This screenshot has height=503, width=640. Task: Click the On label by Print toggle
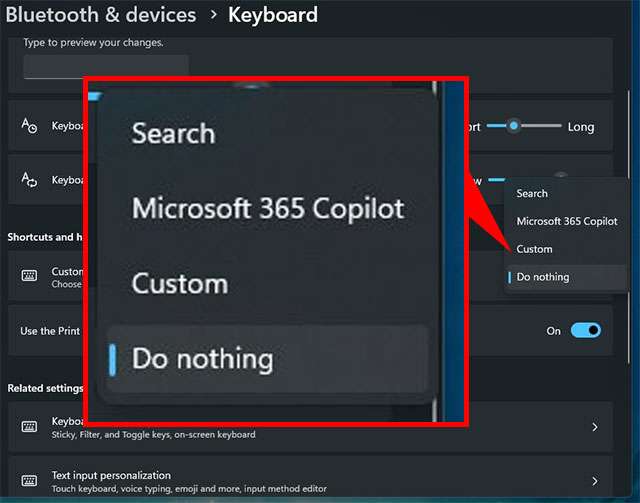coord(553,331)
